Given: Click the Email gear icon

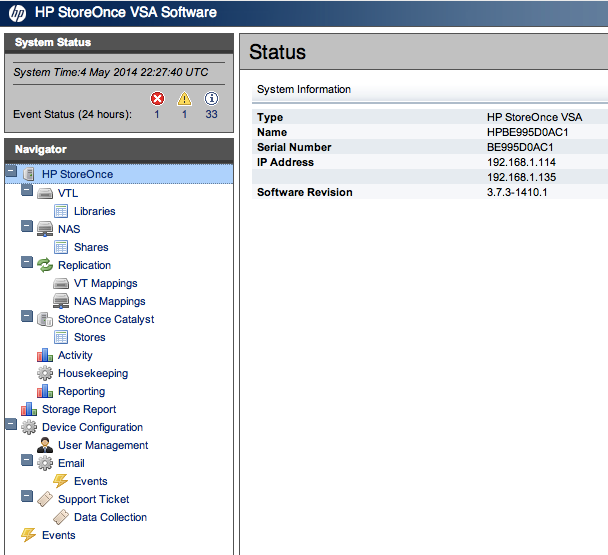Looking at the screenshot, I should click(45, 463).
